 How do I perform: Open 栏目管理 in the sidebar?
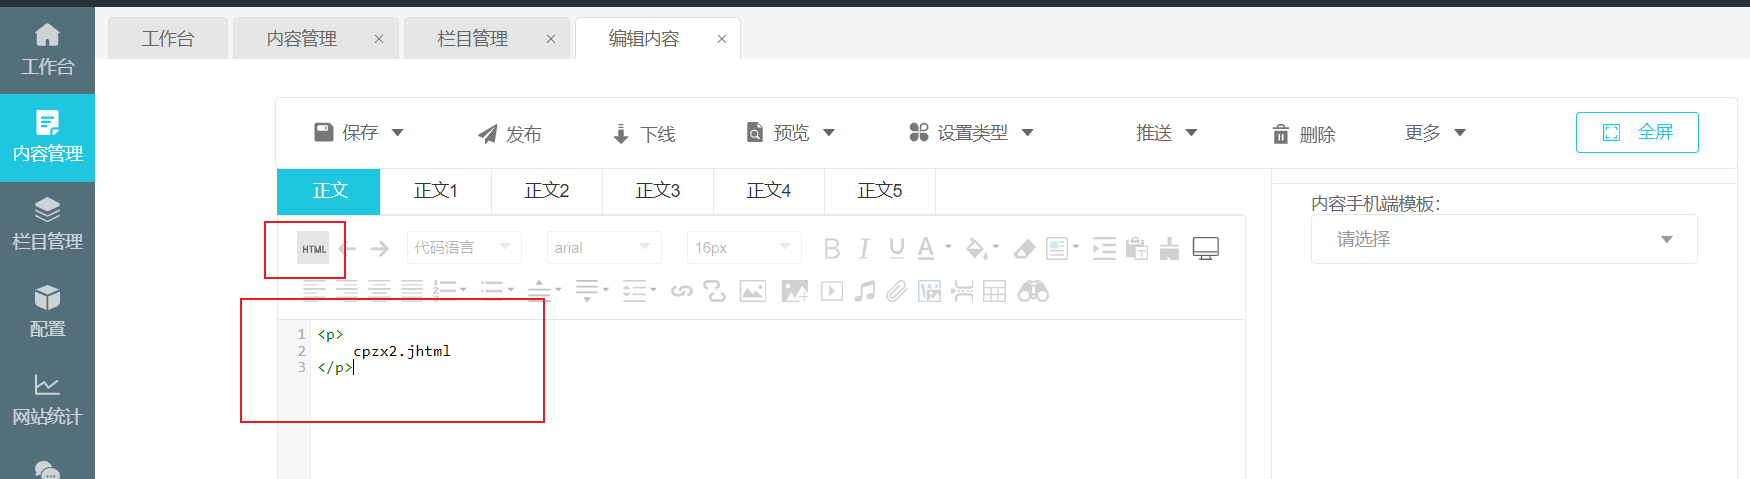[x=47, y=224]
